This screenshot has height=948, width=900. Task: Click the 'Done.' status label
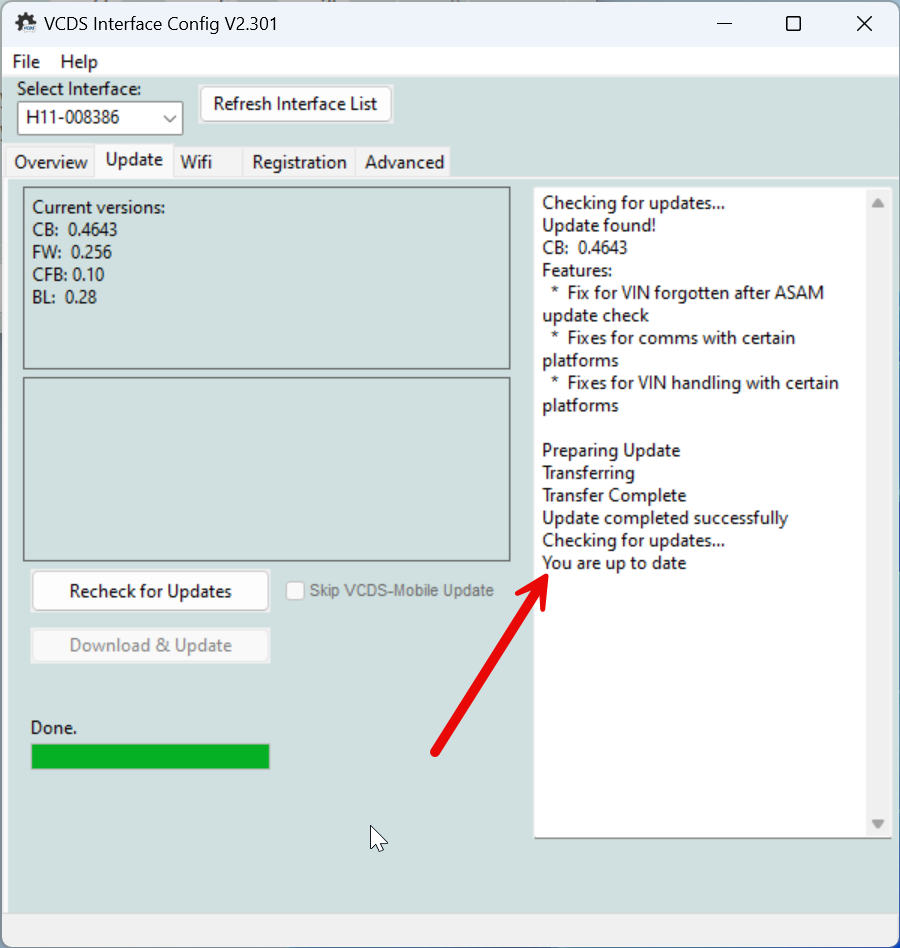[x=54, y=727]
